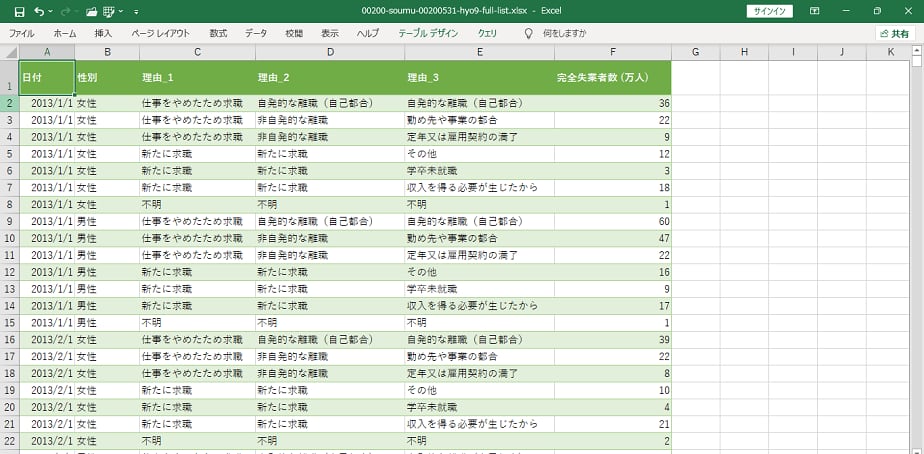Click the 共有 share button
Viewport: 924px width, 454px height.
[895, 34]
